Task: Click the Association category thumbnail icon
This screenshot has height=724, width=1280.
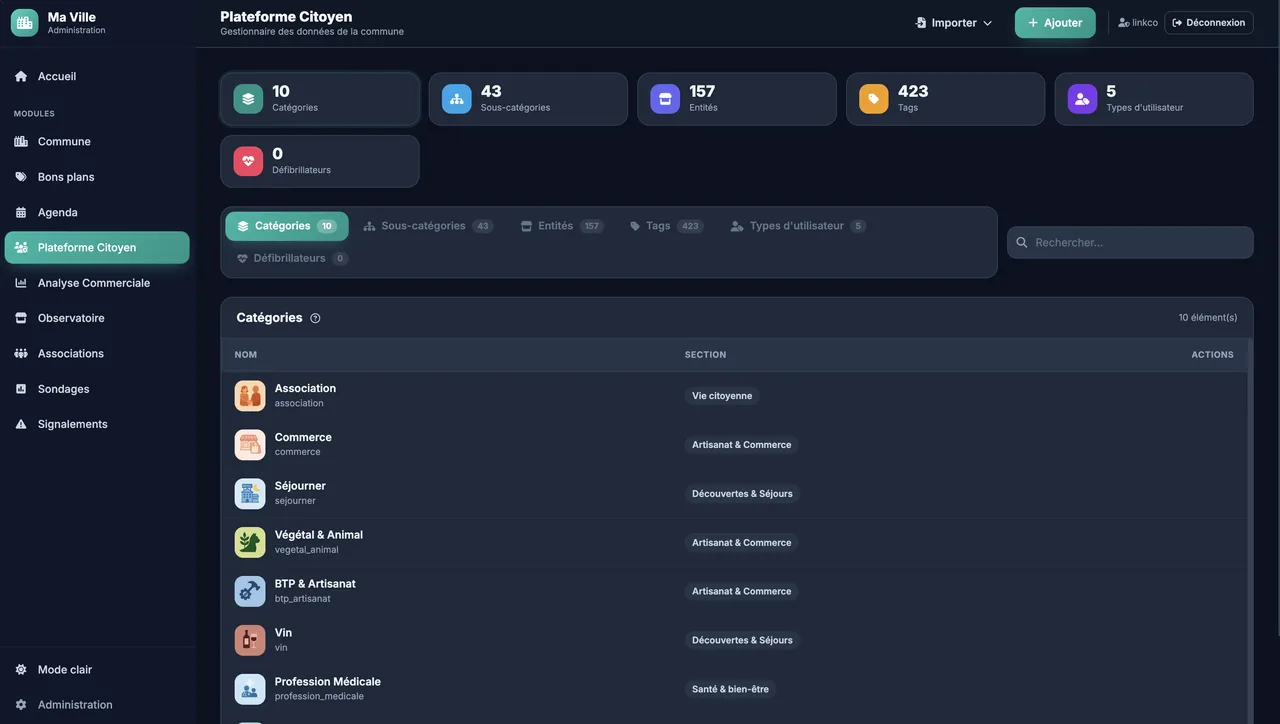Action: [250, 396]
